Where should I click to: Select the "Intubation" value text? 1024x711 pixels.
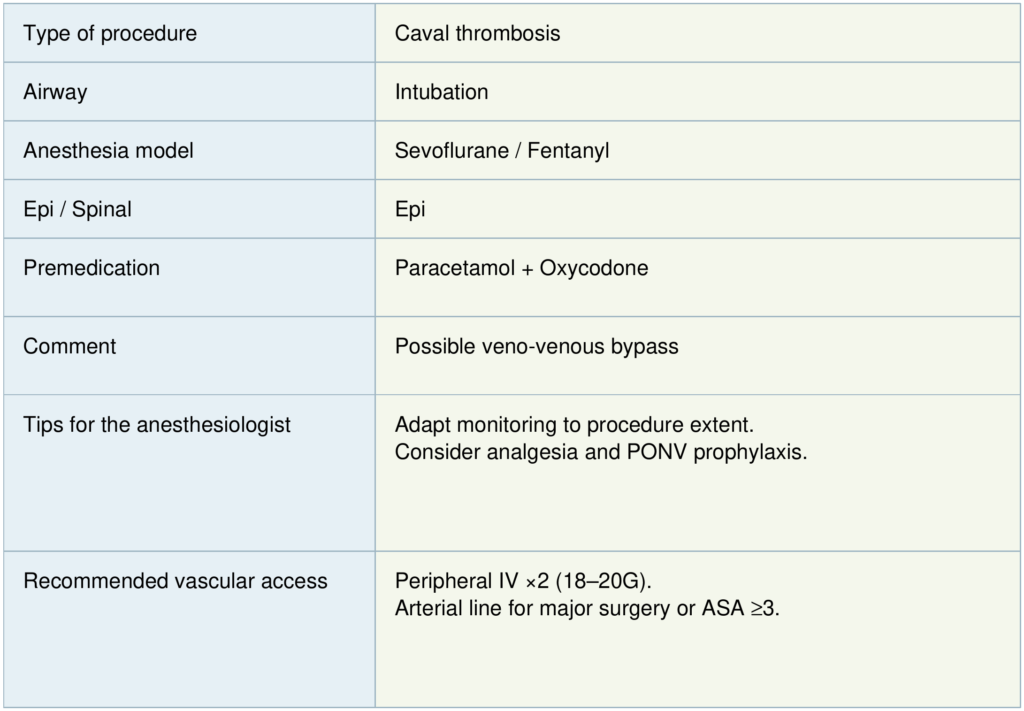(441, 92)
